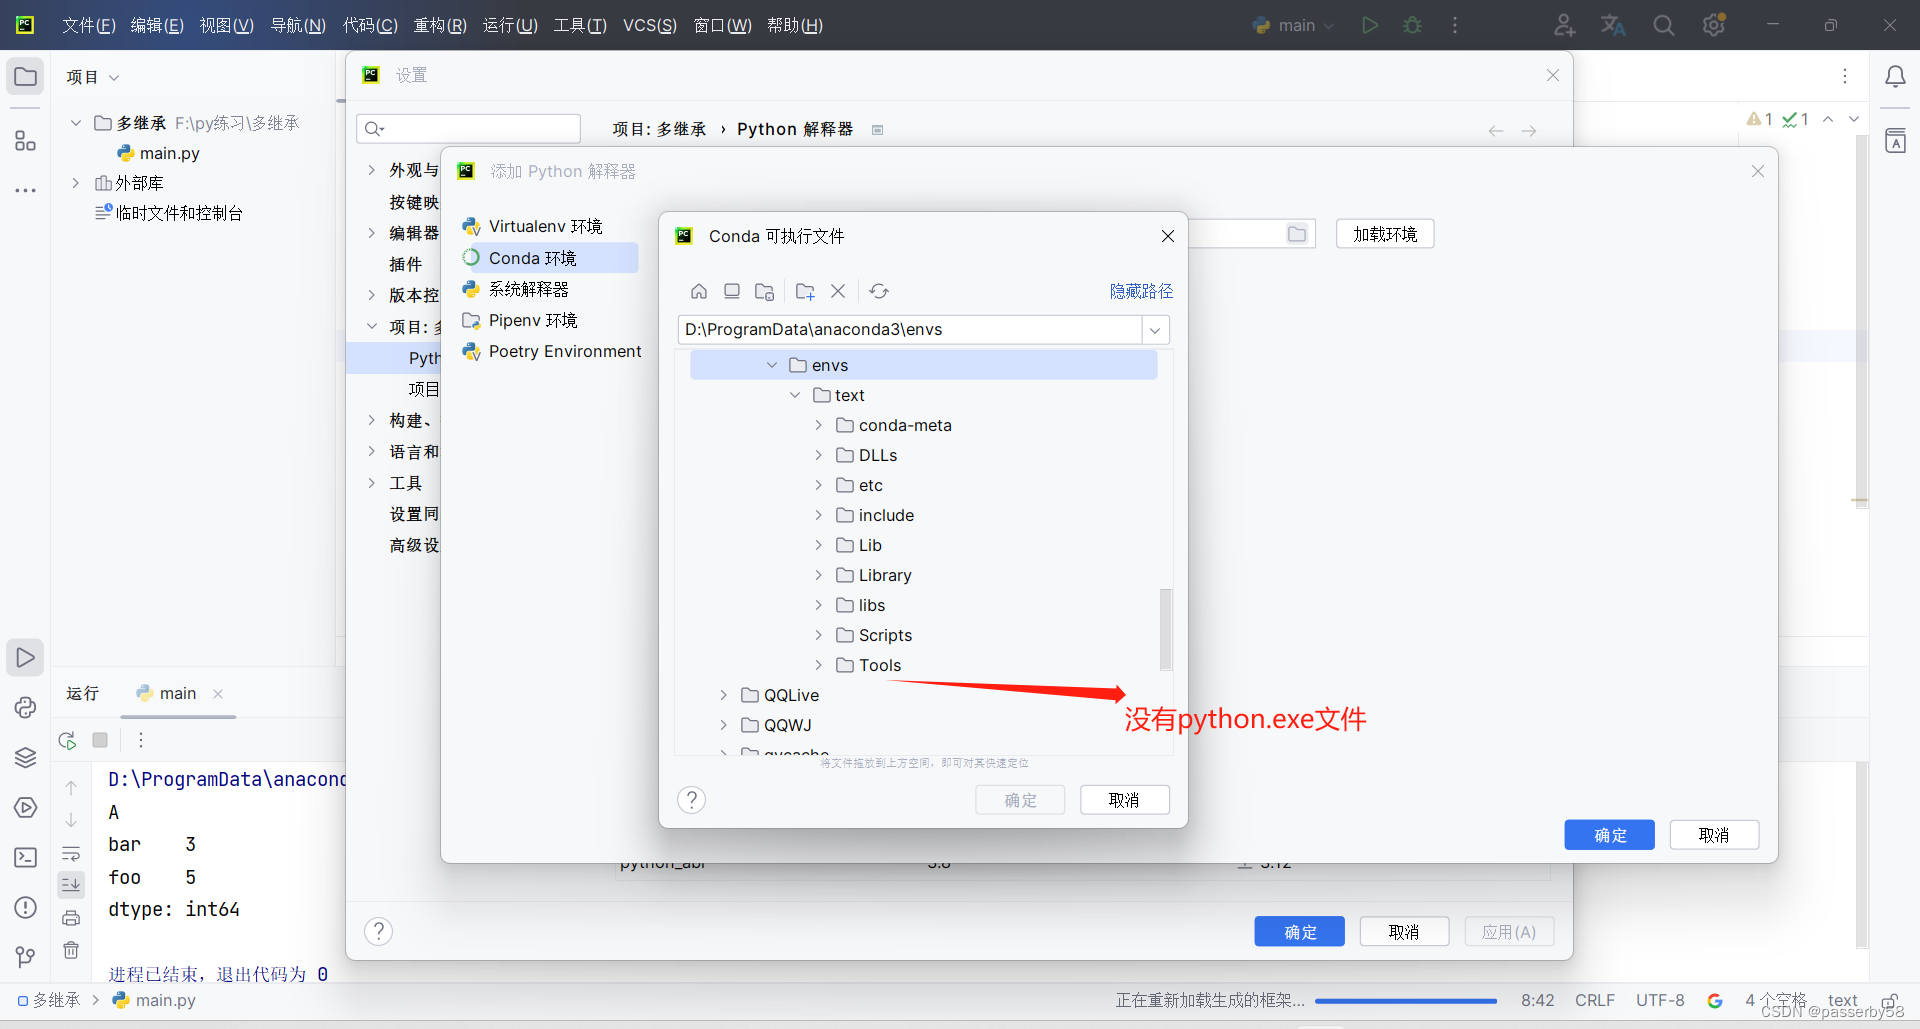Image resolution: width=1920 pixels, height=1029 pixels.
Task: Click print icon in Run panel
Action: (x=71, y=918)
